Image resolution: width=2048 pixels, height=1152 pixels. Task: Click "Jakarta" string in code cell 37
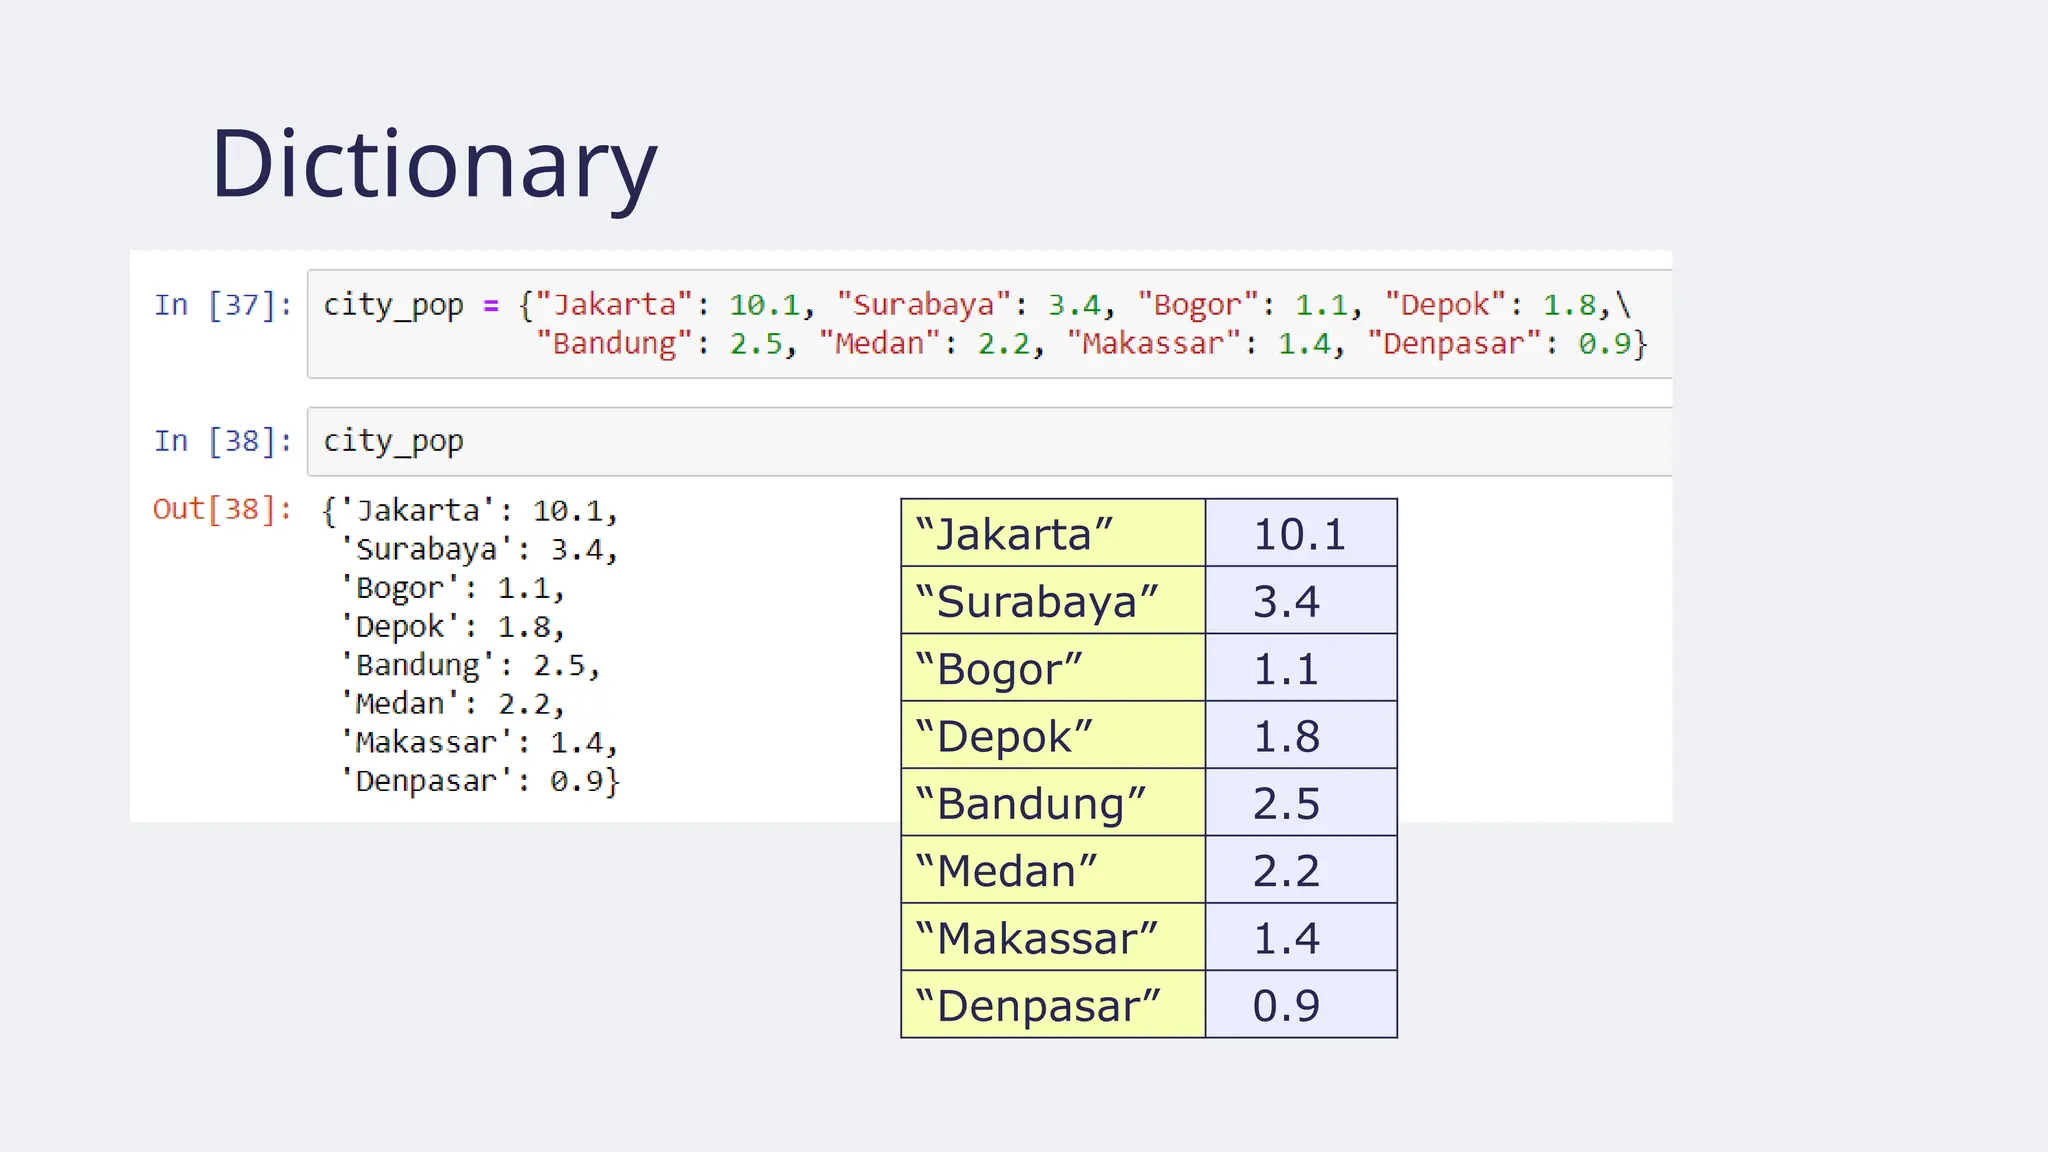point(614,304)
